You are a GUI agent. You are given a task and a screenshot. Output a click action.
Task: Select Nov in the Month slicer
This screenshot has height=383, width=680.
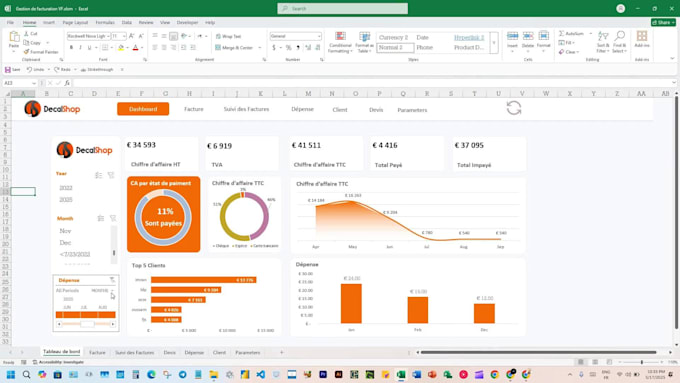coord(65,231)
